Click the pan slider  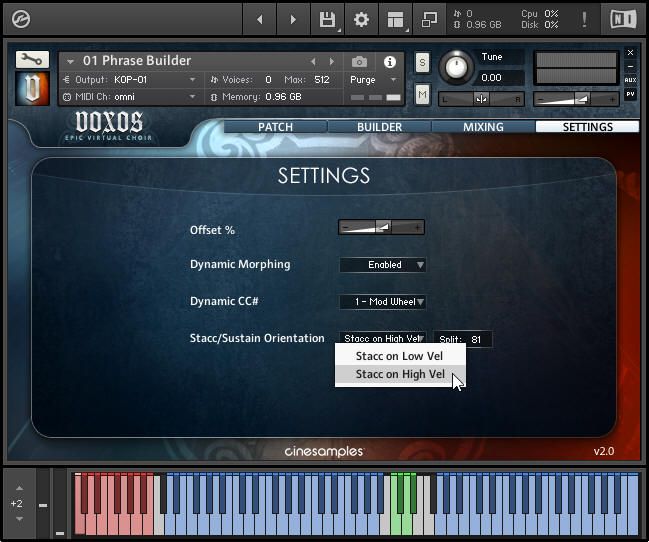click(x=481, y=99)
